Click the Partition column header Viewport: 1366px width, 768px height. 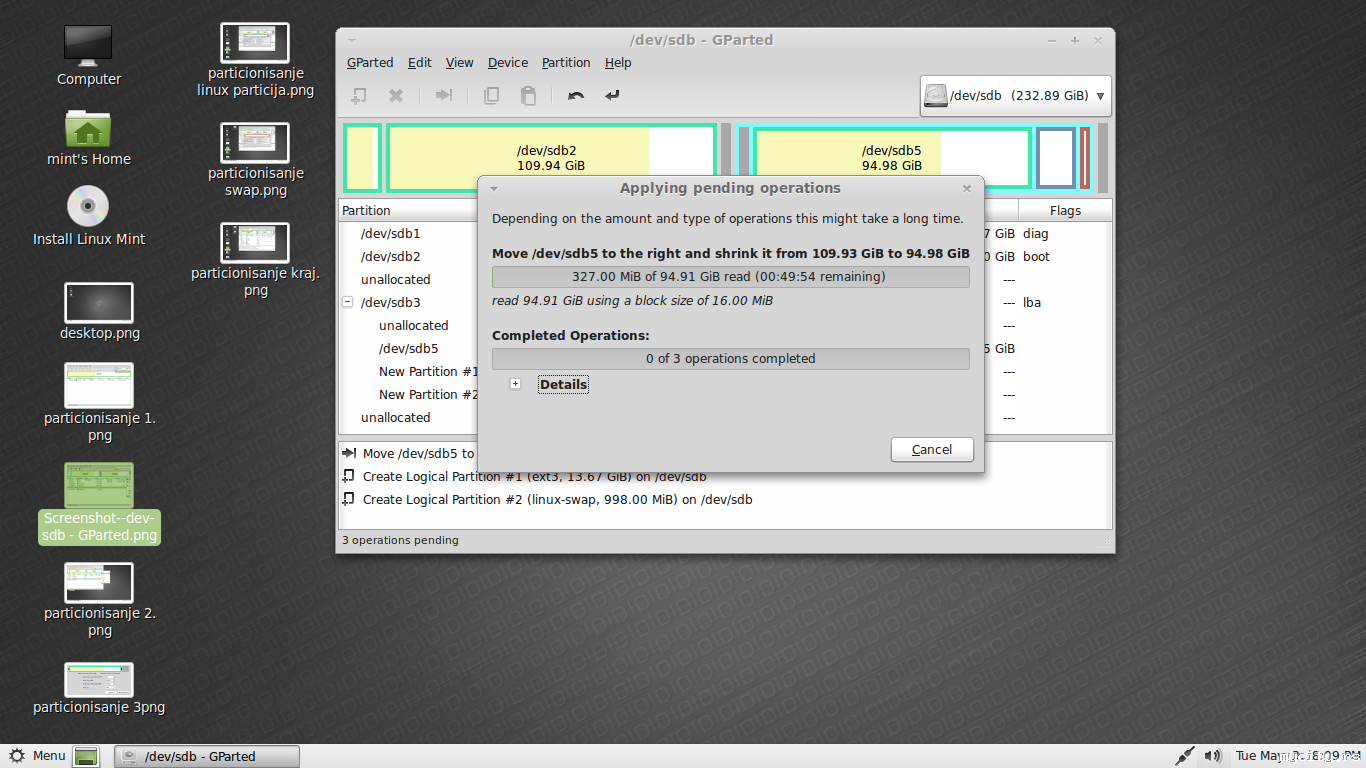click(x=408, y=210)
